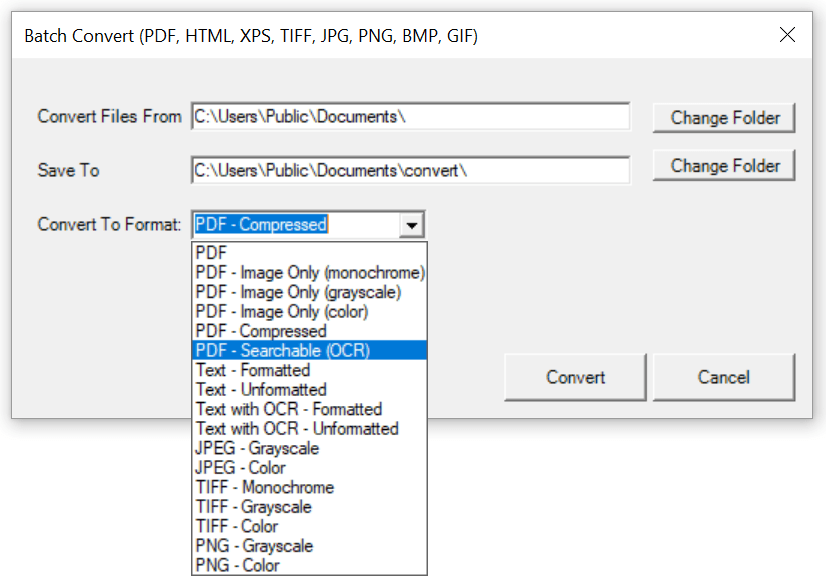826x583 pixels.
Task: Select PNG - Color conversion format
Action: tap(237, 565)
